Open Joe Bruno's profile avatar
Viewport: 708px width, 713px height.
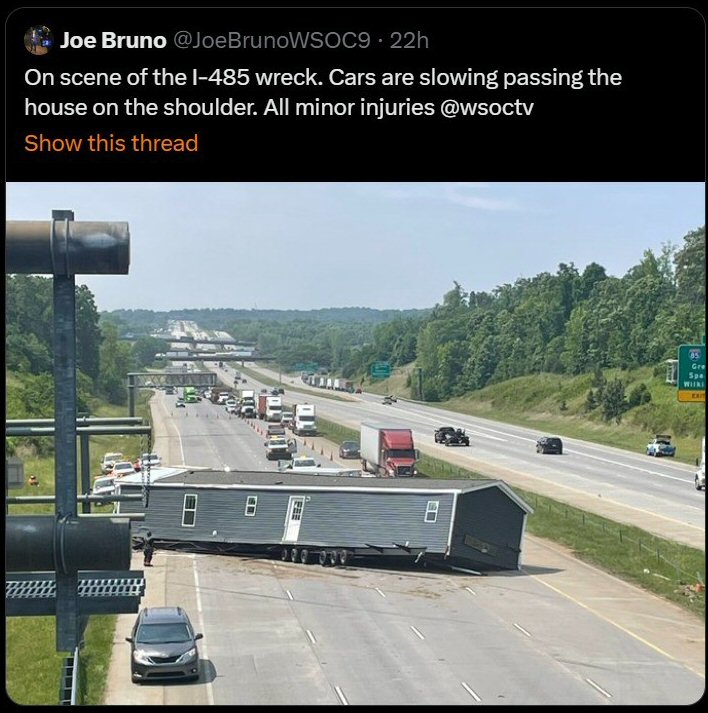pyautogui.click(x=37, y=40)
